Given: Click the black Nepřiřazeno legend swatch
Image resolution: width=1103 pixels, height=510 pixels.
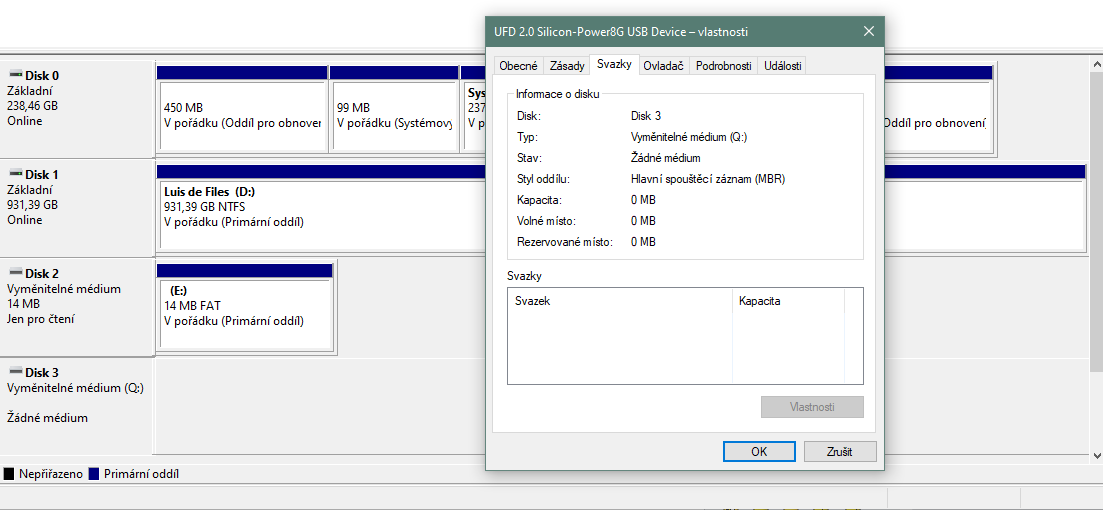Looking at the screenshot, I should pyautogui.click(x=9, y=474).
